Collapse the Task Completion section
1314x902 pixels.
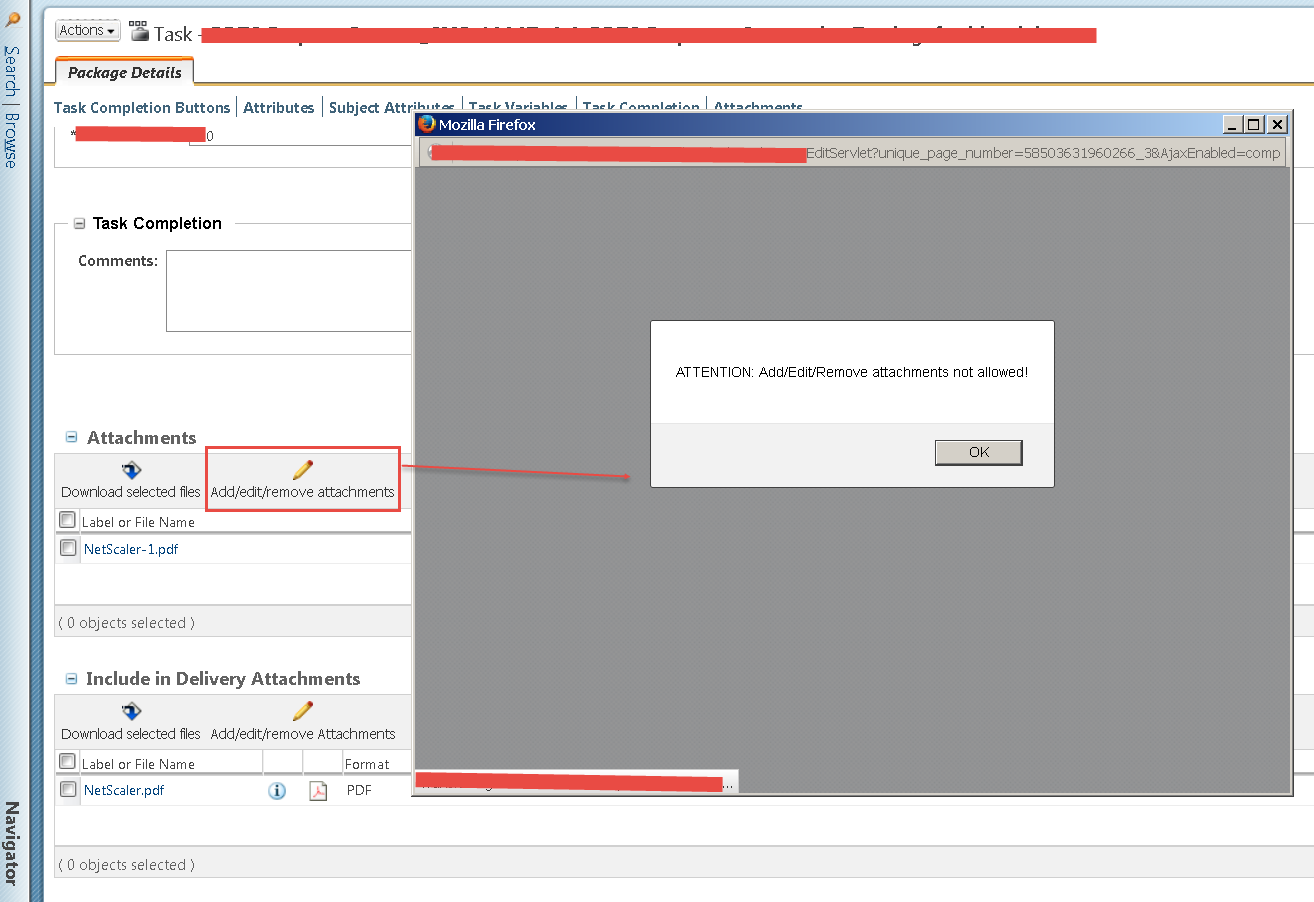click(x=79, y=224)
